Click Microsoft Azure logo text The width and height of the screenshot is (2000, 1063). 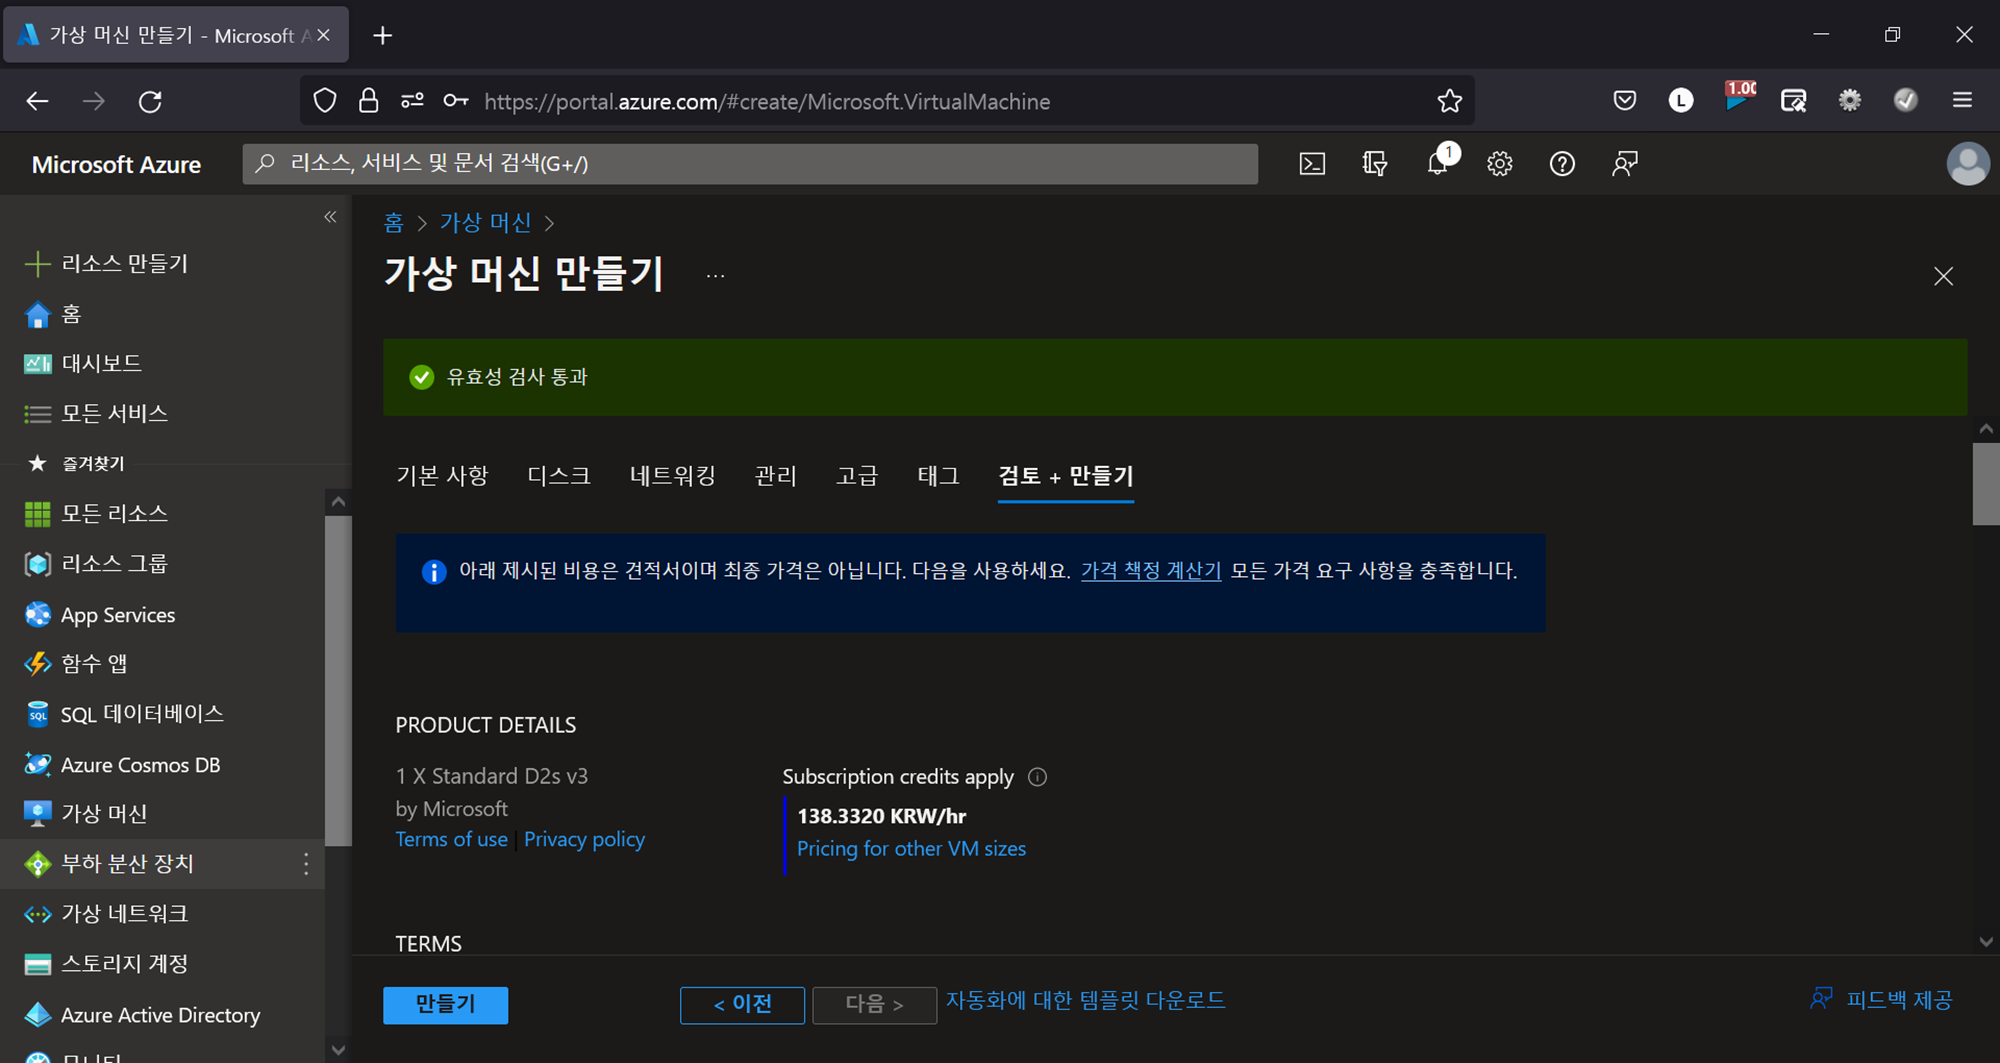click(x=116, y=165)
